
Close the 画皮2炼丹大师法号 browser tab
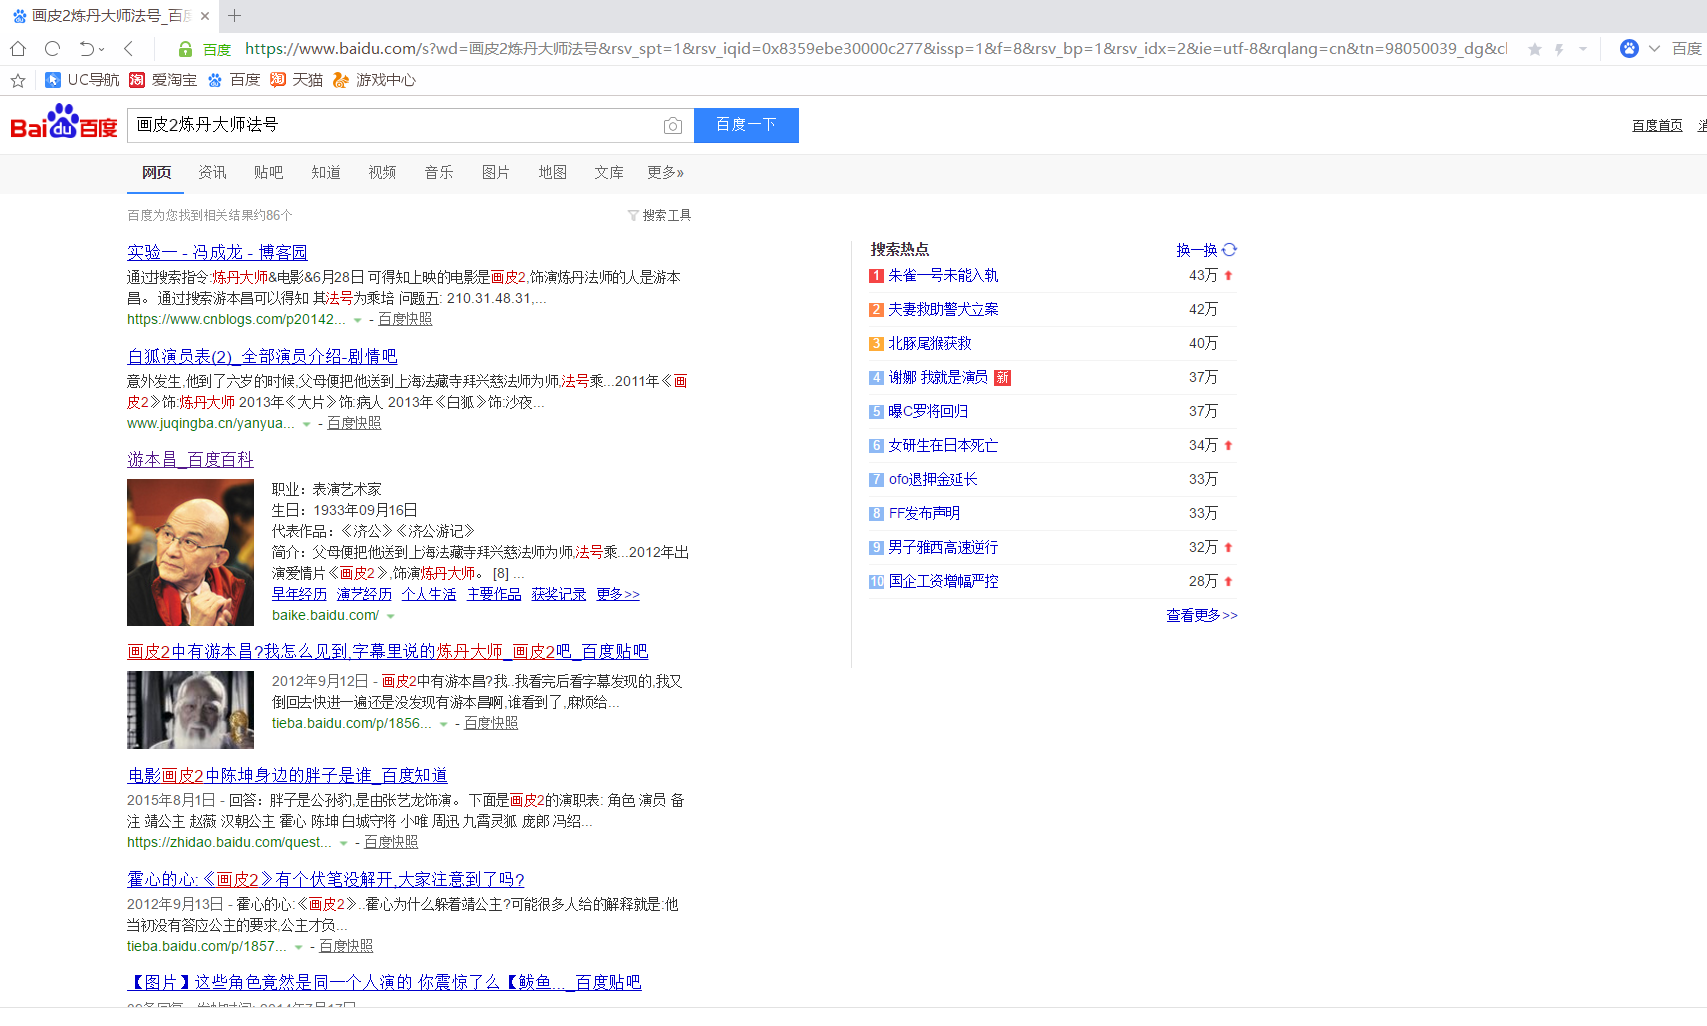click(x=205, y=16)
